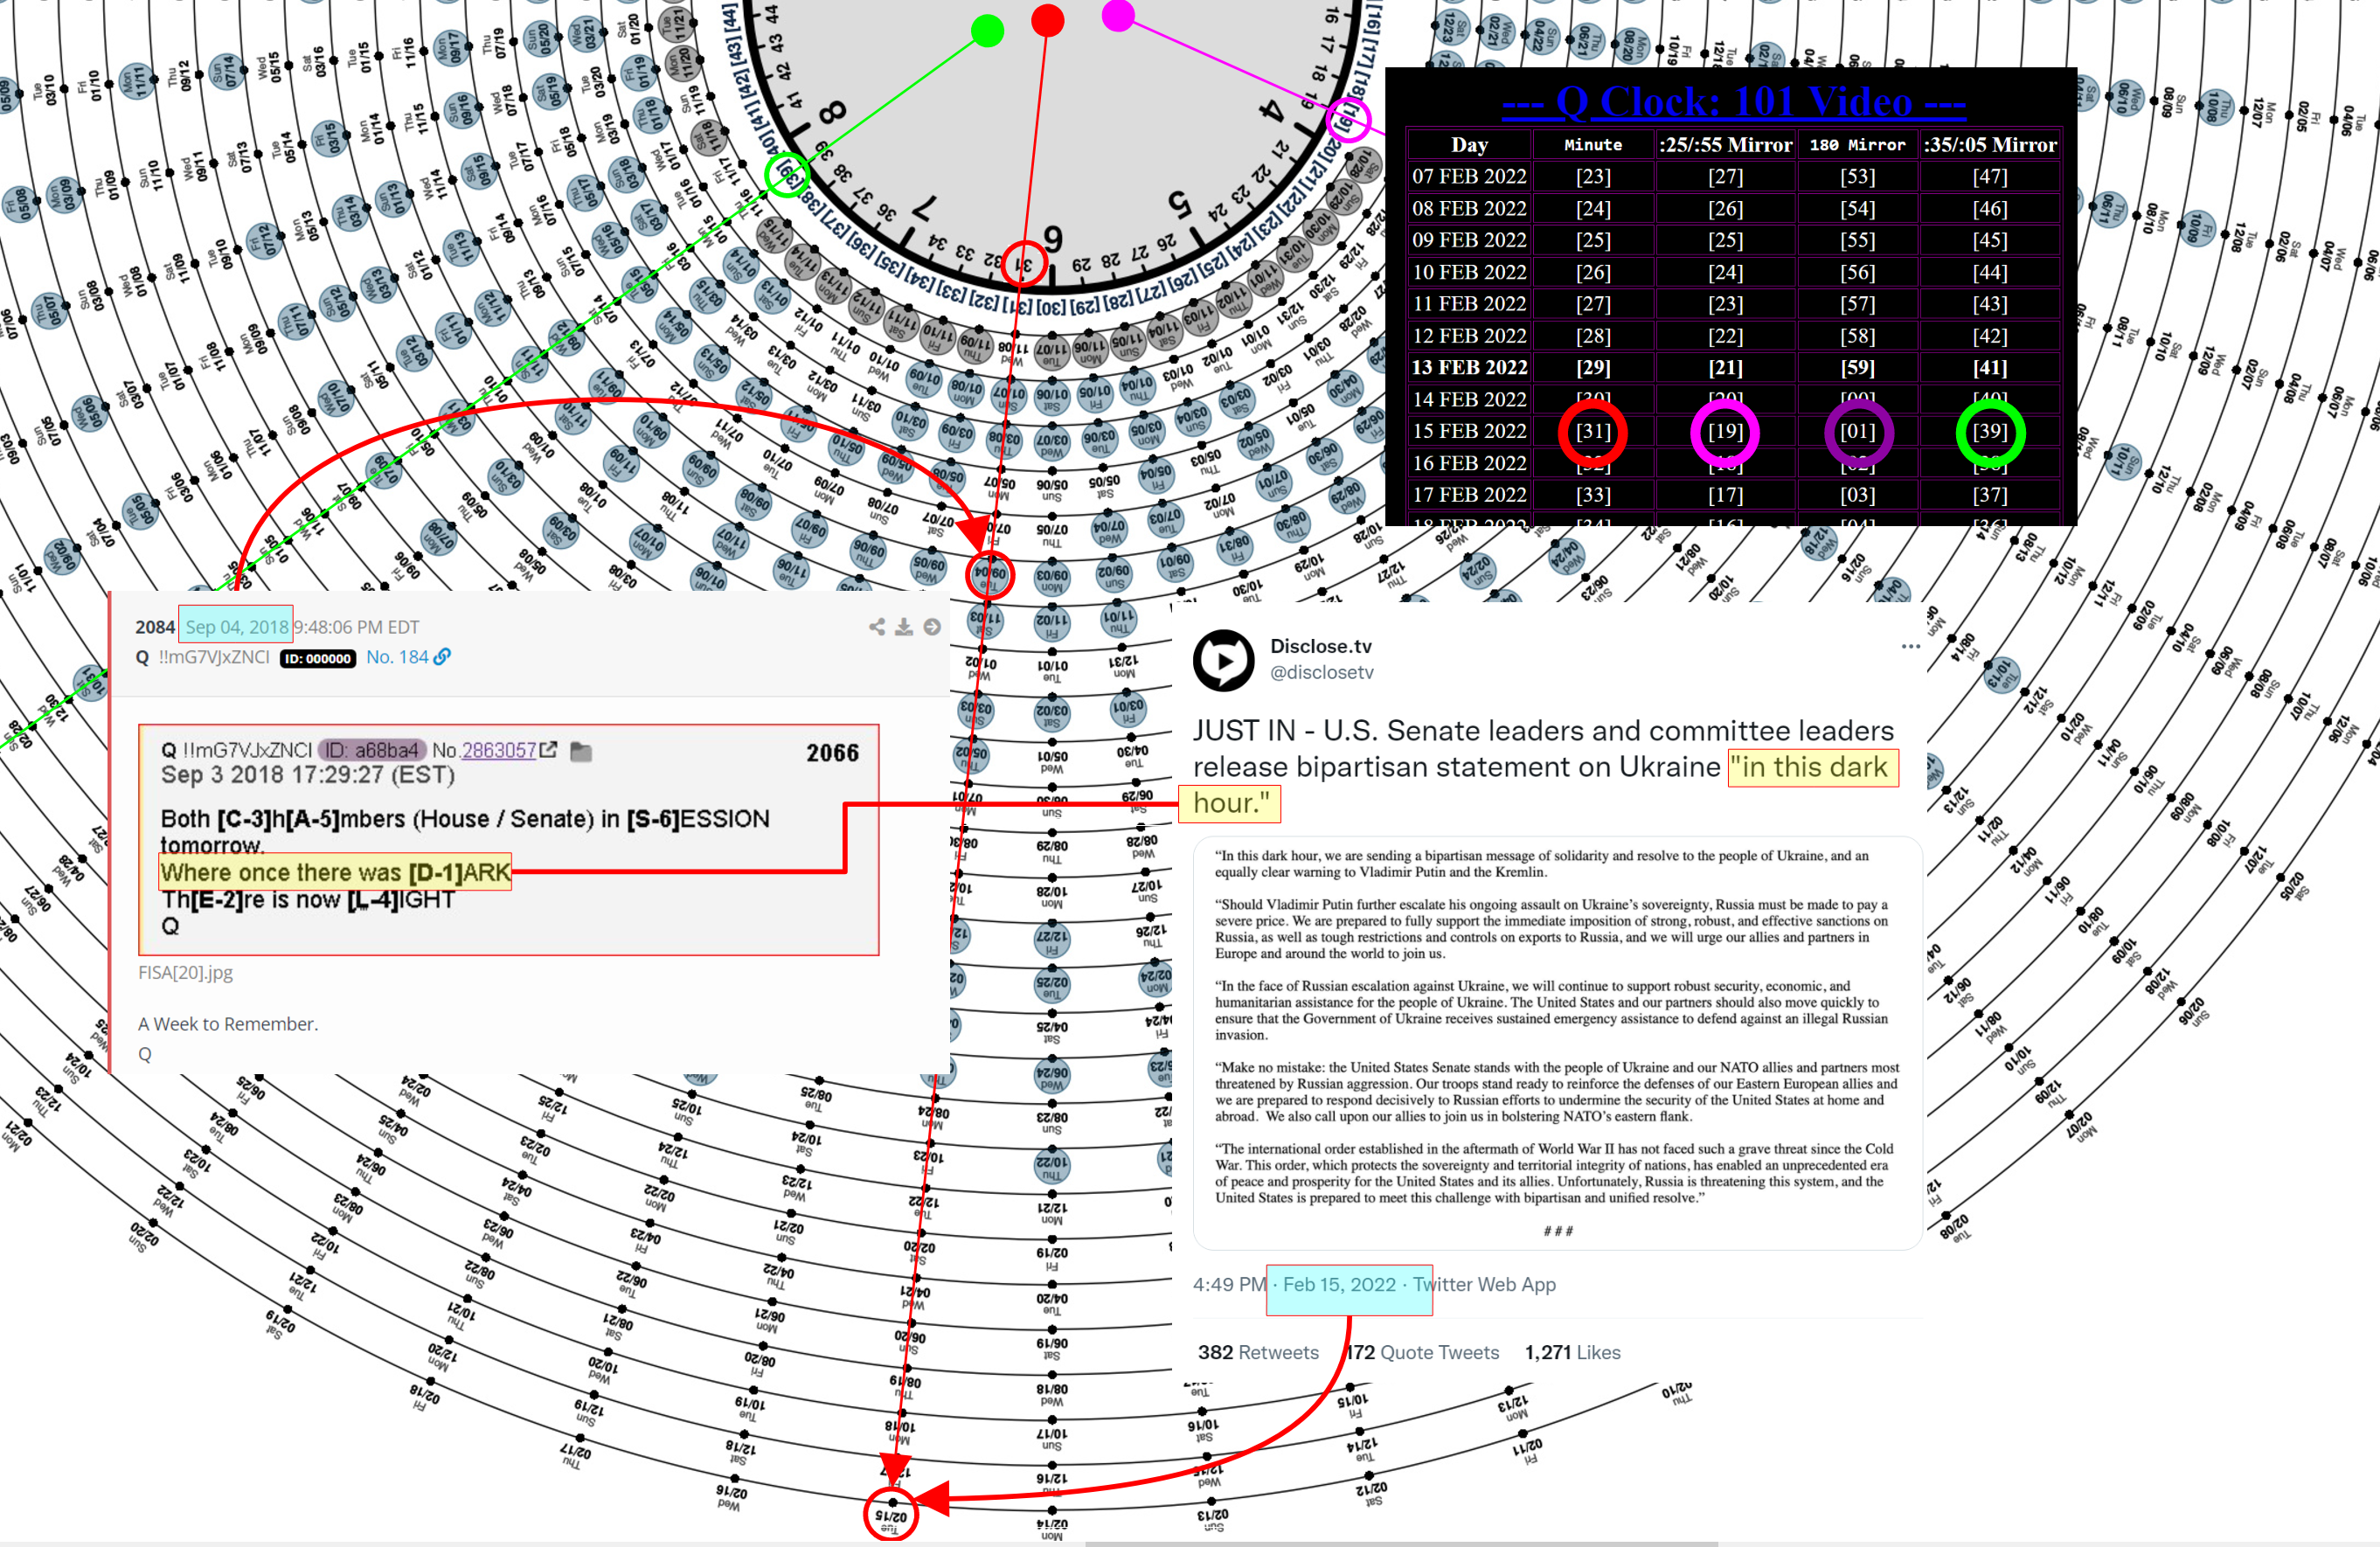The height and width of the screenshot is (1547, 2380).
Task: Select the 16 FEB 2022 row date
Action: click(1469, 463)
